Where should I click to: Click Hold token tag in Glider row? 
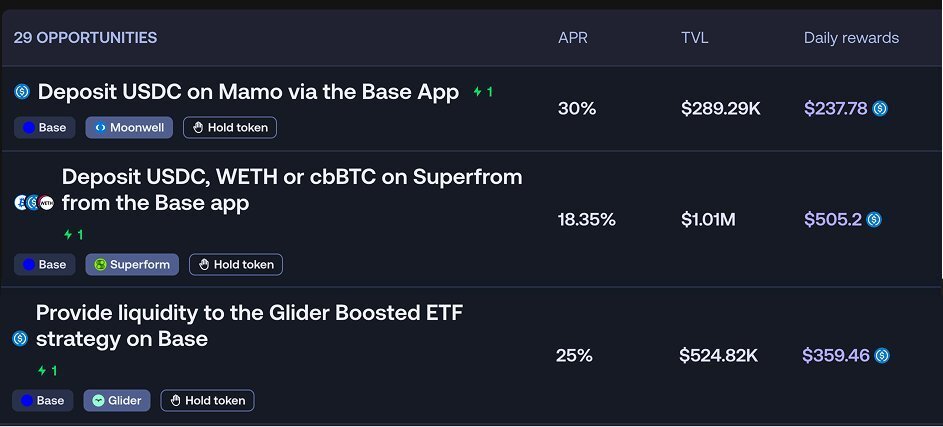(207, 401)
